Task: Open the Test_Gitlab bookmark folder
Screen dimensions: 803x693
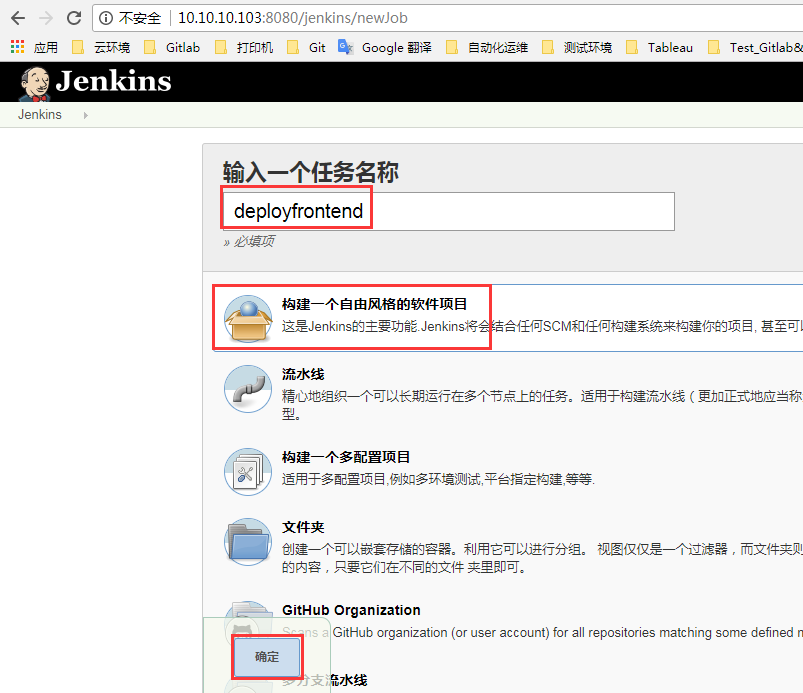Action: 755,48
